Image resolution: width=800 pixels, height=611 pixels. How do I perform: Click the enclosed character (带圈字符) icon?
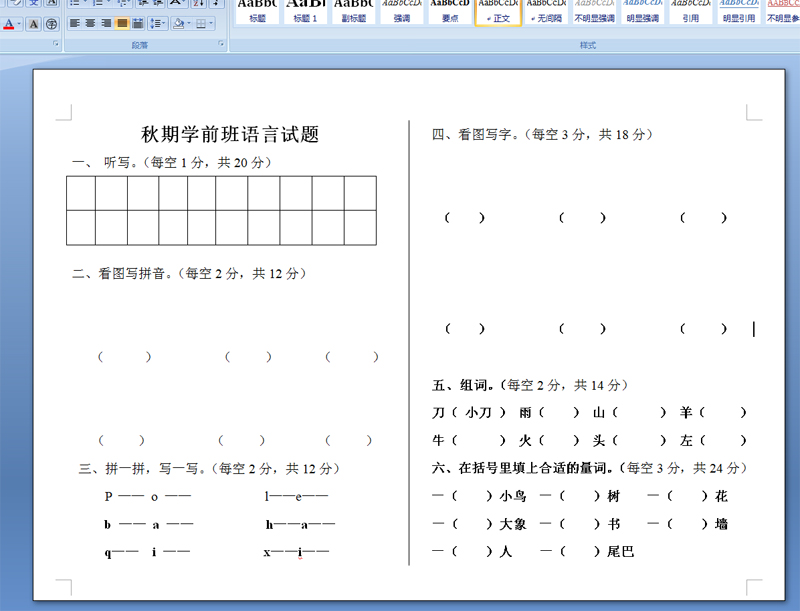pos(51,23)
